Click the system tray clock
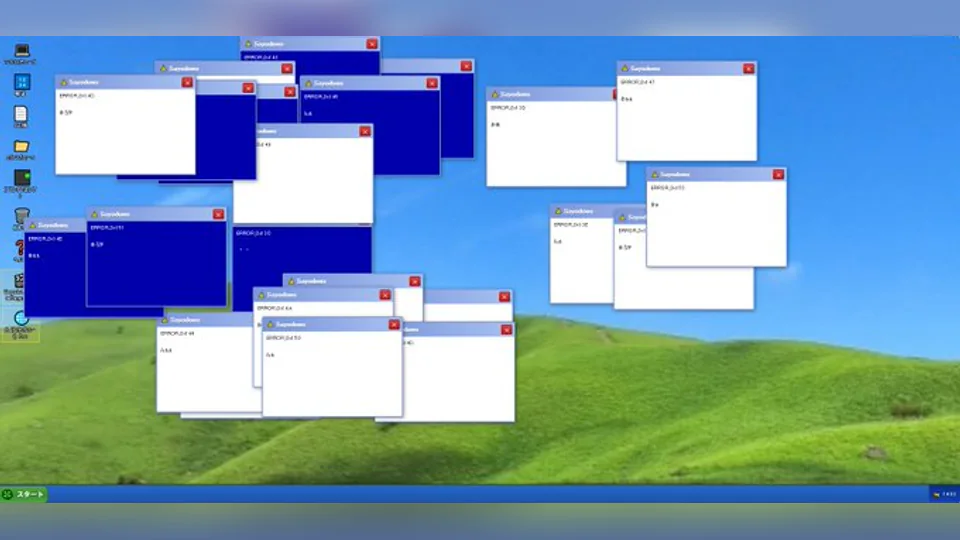 tap(949, 494)
